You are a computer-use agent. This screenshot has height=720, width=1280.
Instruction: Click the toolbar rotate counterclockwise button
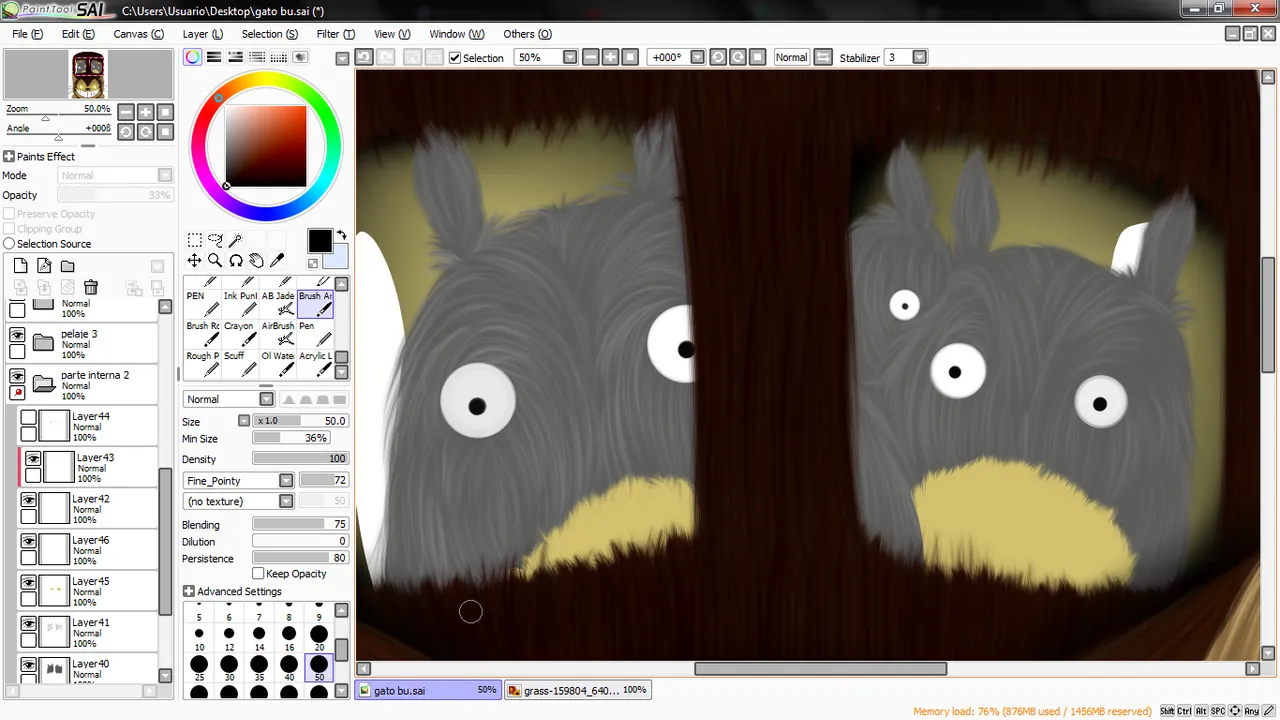(x=718, y=57)
